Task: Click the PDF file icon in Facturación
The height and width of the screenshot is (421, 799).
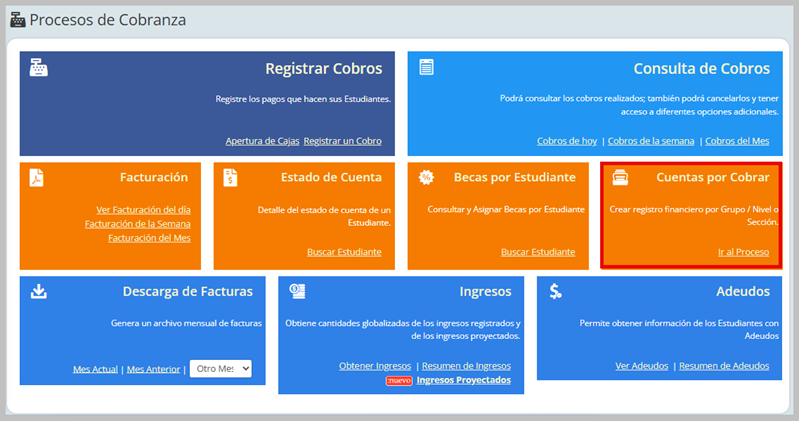Action: pyautogui.click(x=36, y=177)
